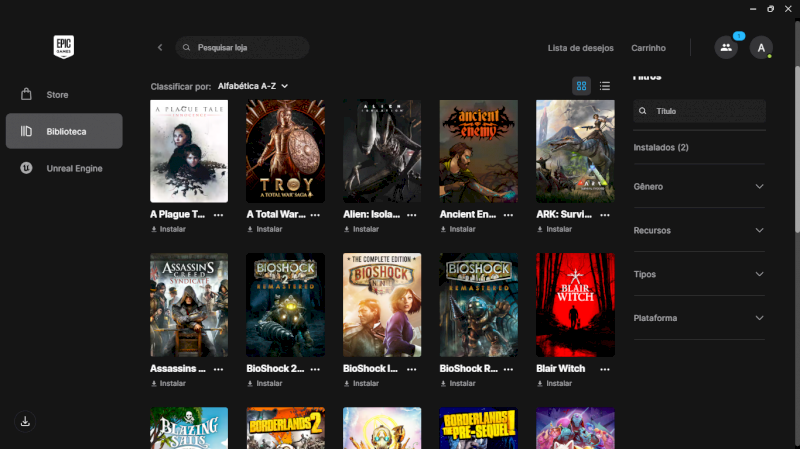The width and height of the screenshot is (800, 449).
Task: Install BioShock 2 Remastered
Action: pyautogui.click(x=265, y=384)
